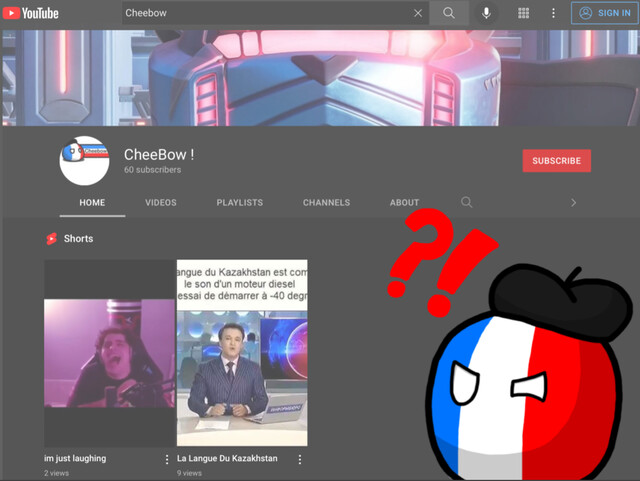Click the 9 views label
Screen dimensions: 640x481
[x=189, y=473]
